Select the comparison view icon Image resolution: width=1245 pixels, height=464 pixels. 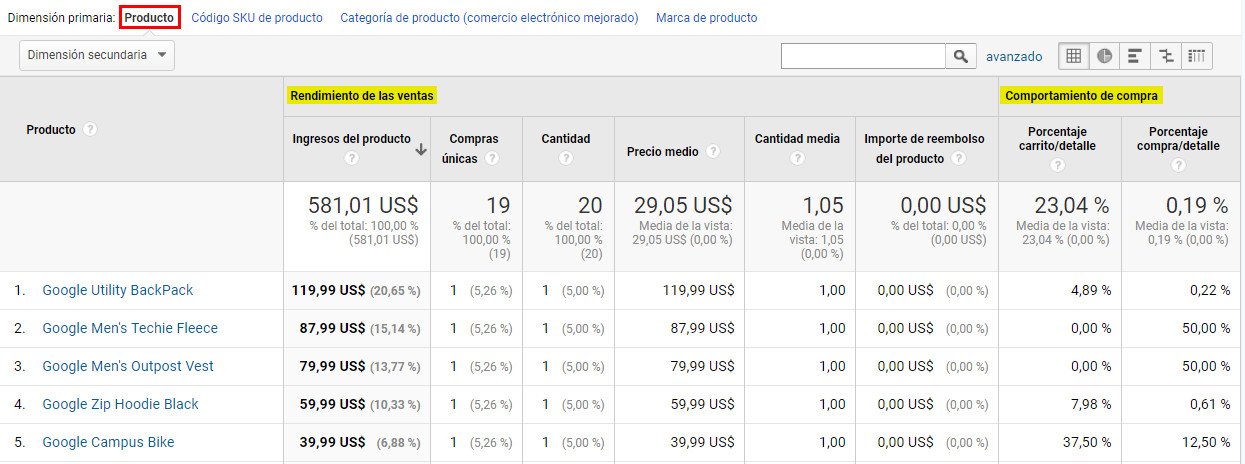(x=1166, y=56)
